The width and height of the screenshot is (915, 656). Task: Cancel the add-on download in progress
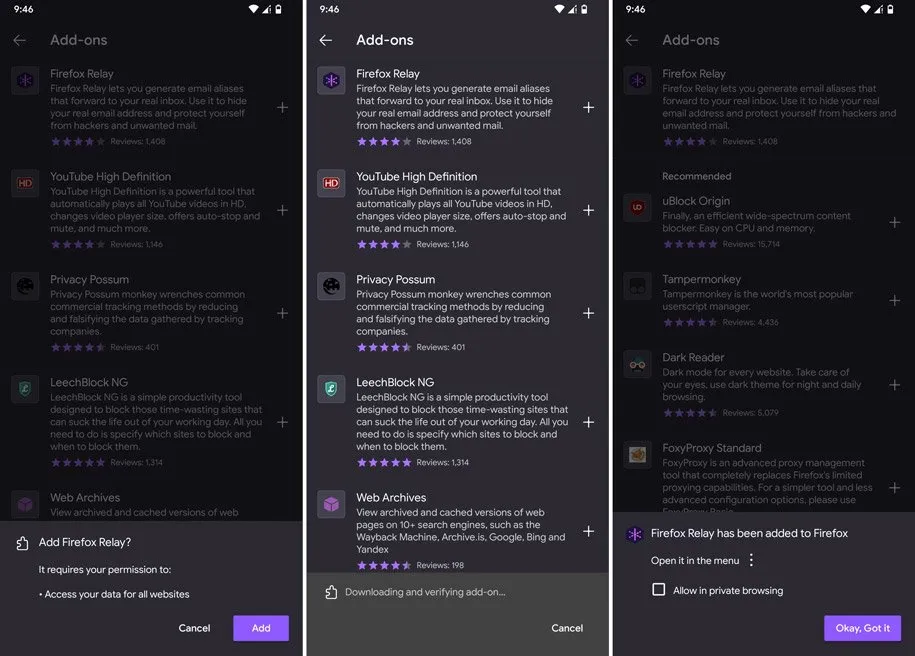click(567, 628)
